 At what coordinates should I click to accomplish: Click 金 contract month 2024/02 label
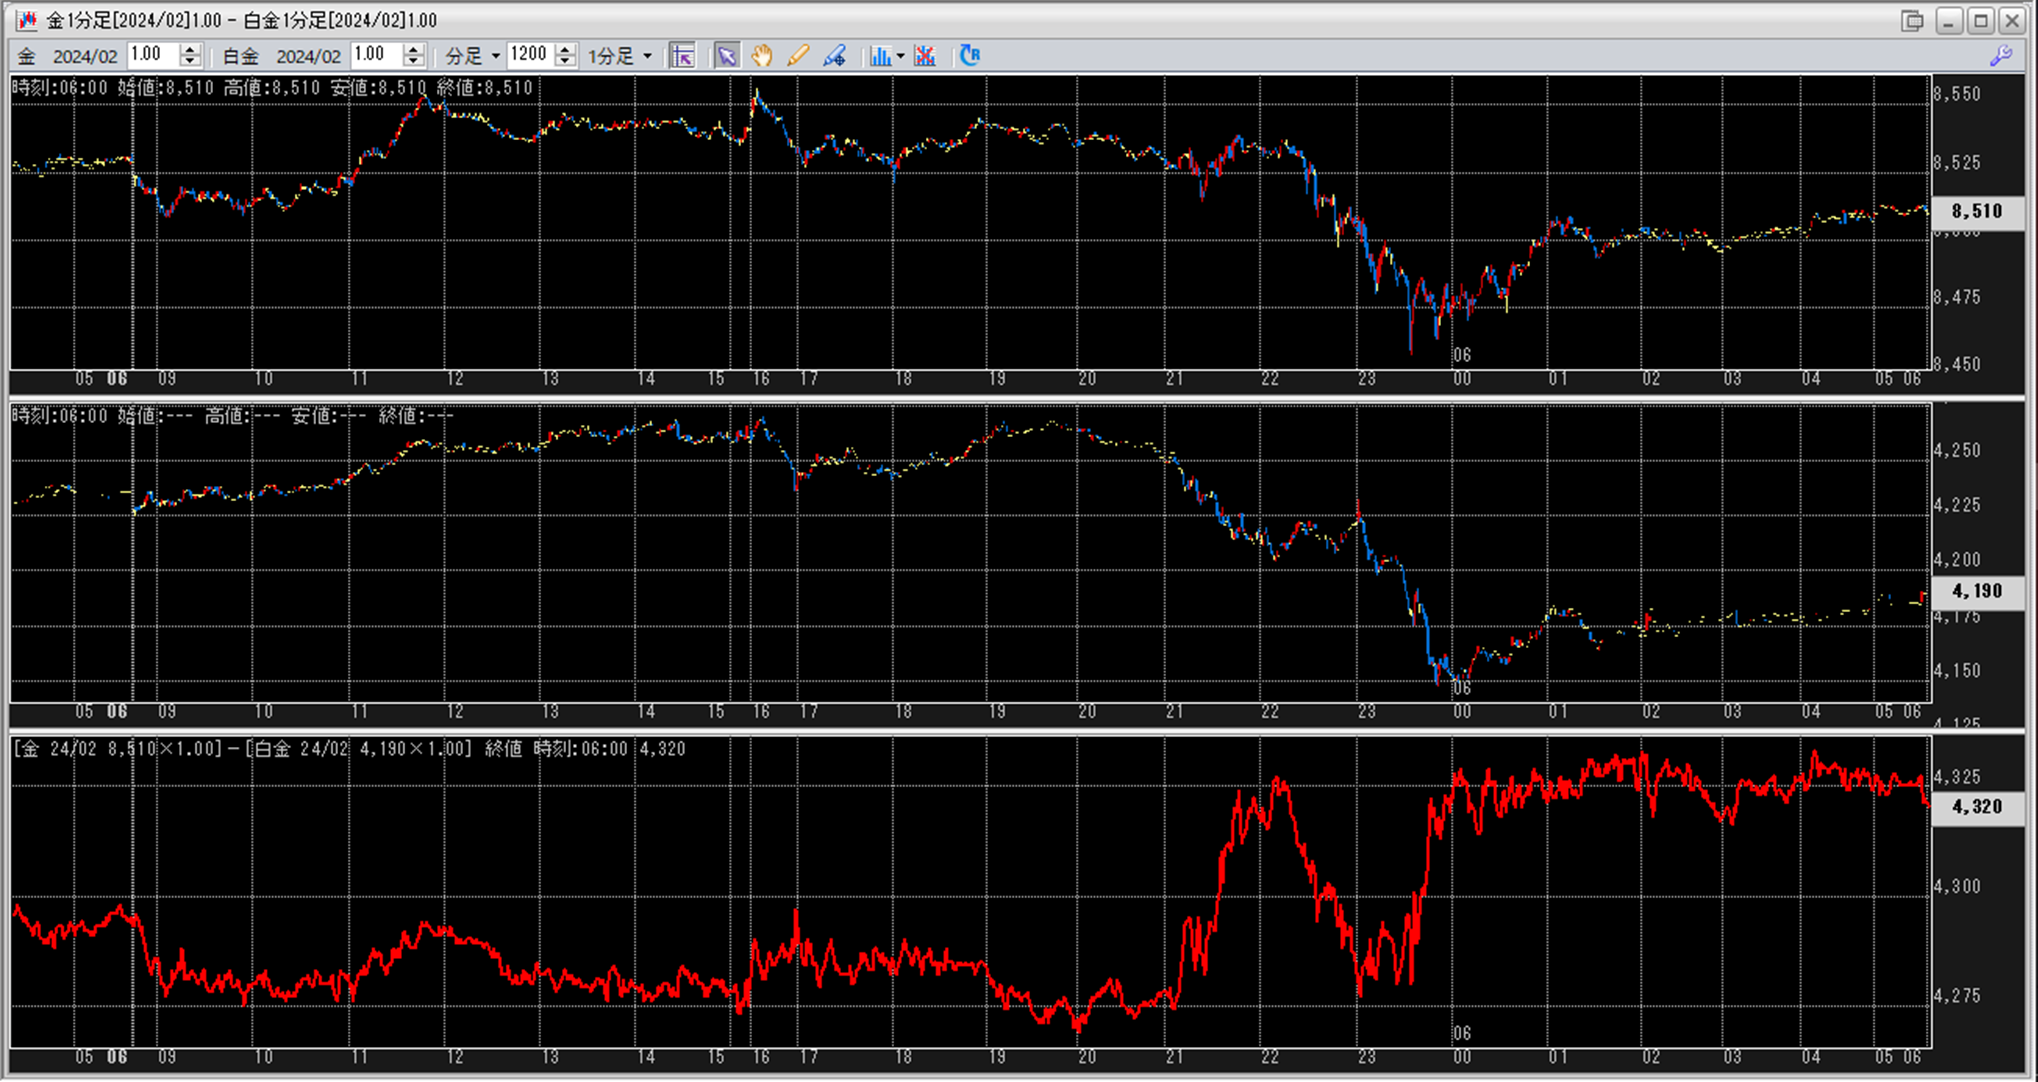coord(85,56)
